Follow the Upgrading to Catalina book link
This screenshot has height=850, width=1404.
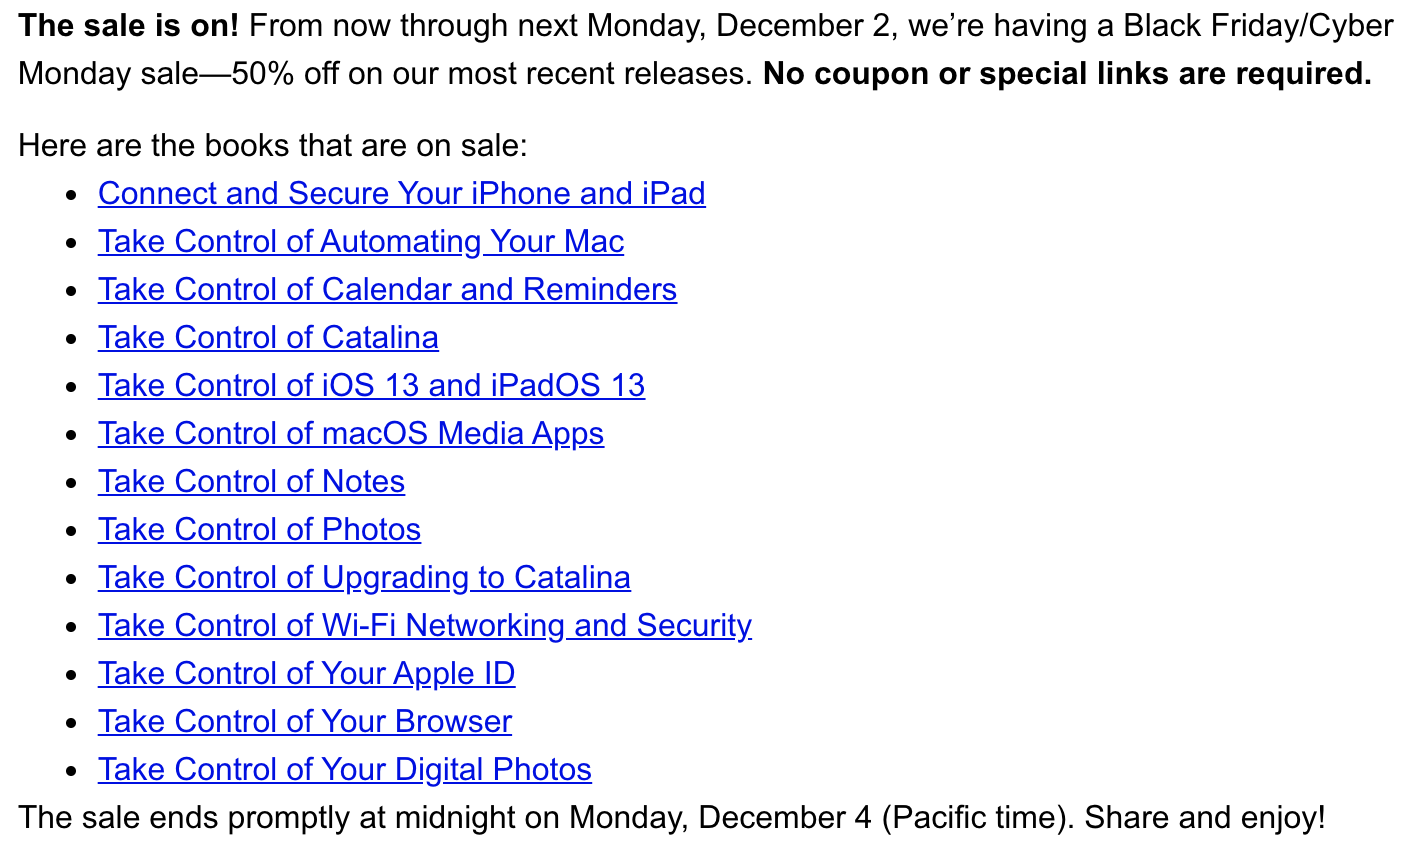click(364, 577)
